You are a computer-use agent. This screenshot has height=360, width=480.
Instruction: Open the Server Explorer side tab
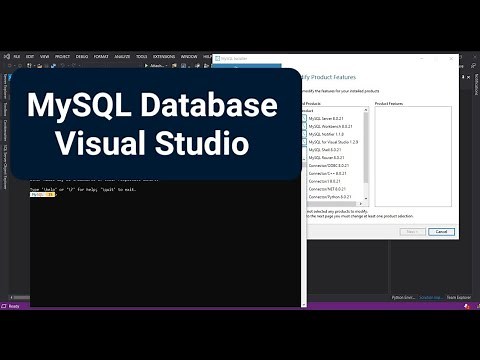(5, 87)
